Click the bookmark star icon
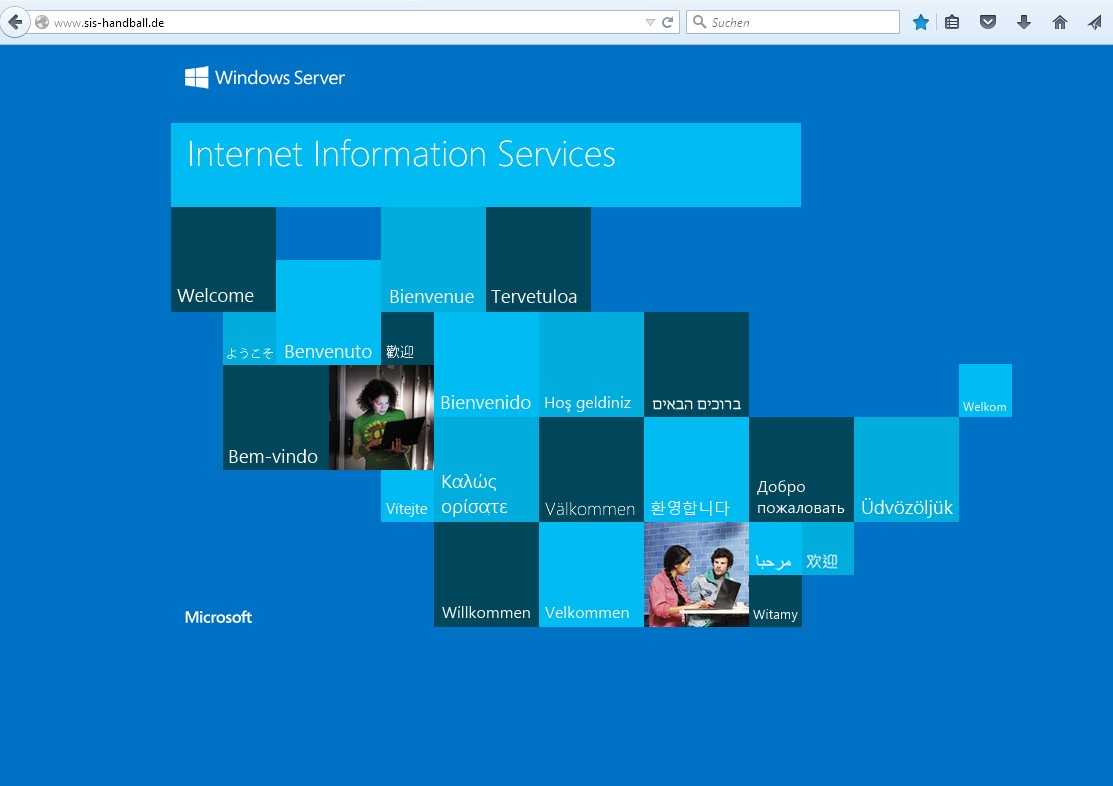This screenshot has height=786, width=1113. [x=920, y=22]
